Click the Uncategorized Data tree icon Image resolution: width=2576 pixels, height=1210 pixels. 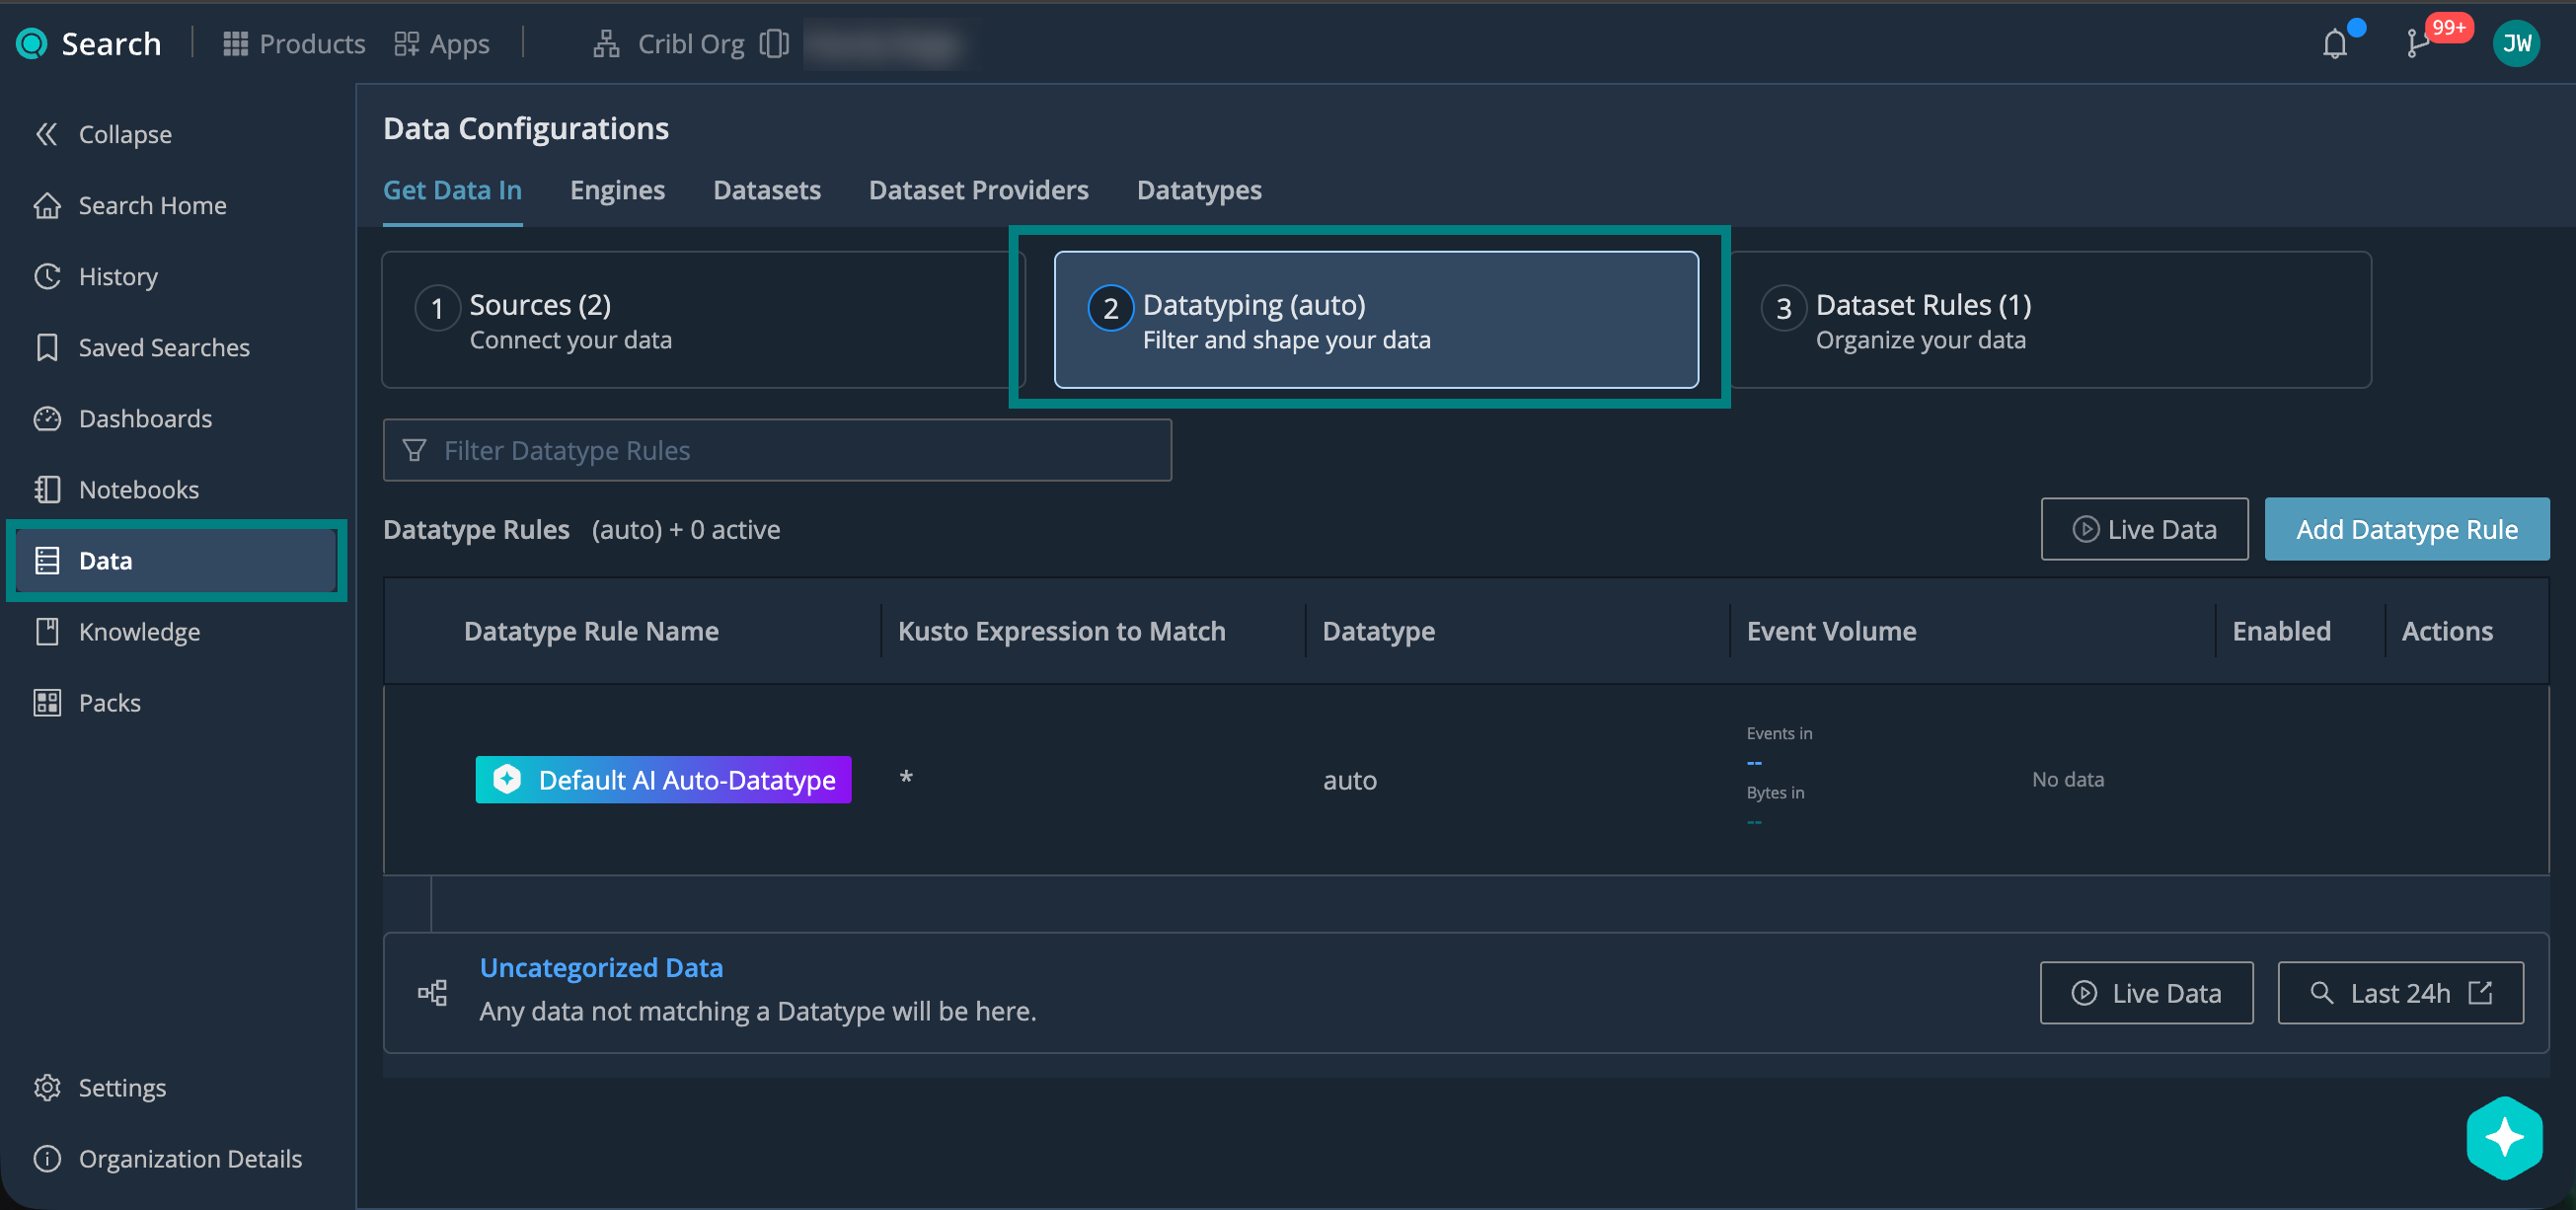tap(432, 992)
